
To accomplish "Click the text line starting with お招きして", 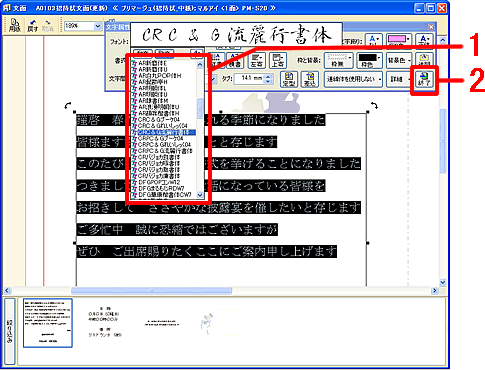I will 219,208.
